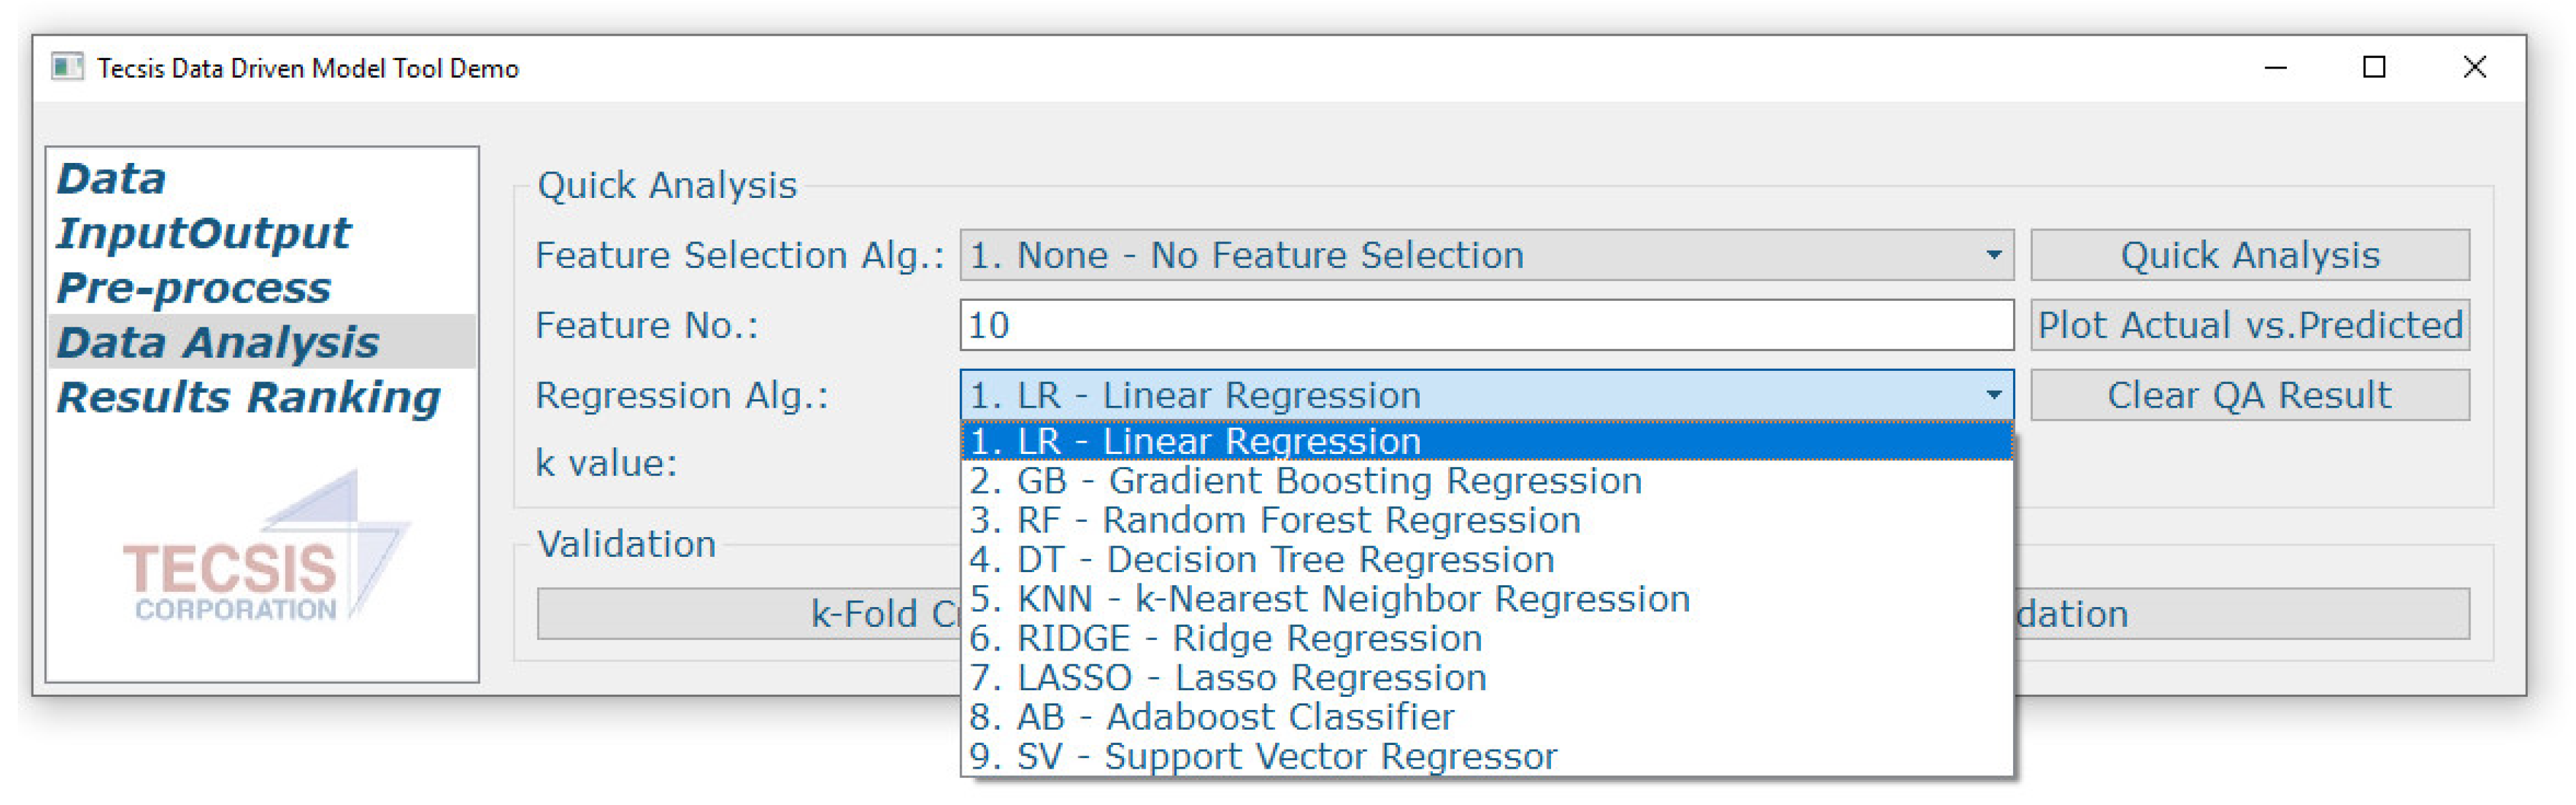Screen dimensions: 2576x805
Task: Go to Pre-process section
Action: [x=194, y=288]
